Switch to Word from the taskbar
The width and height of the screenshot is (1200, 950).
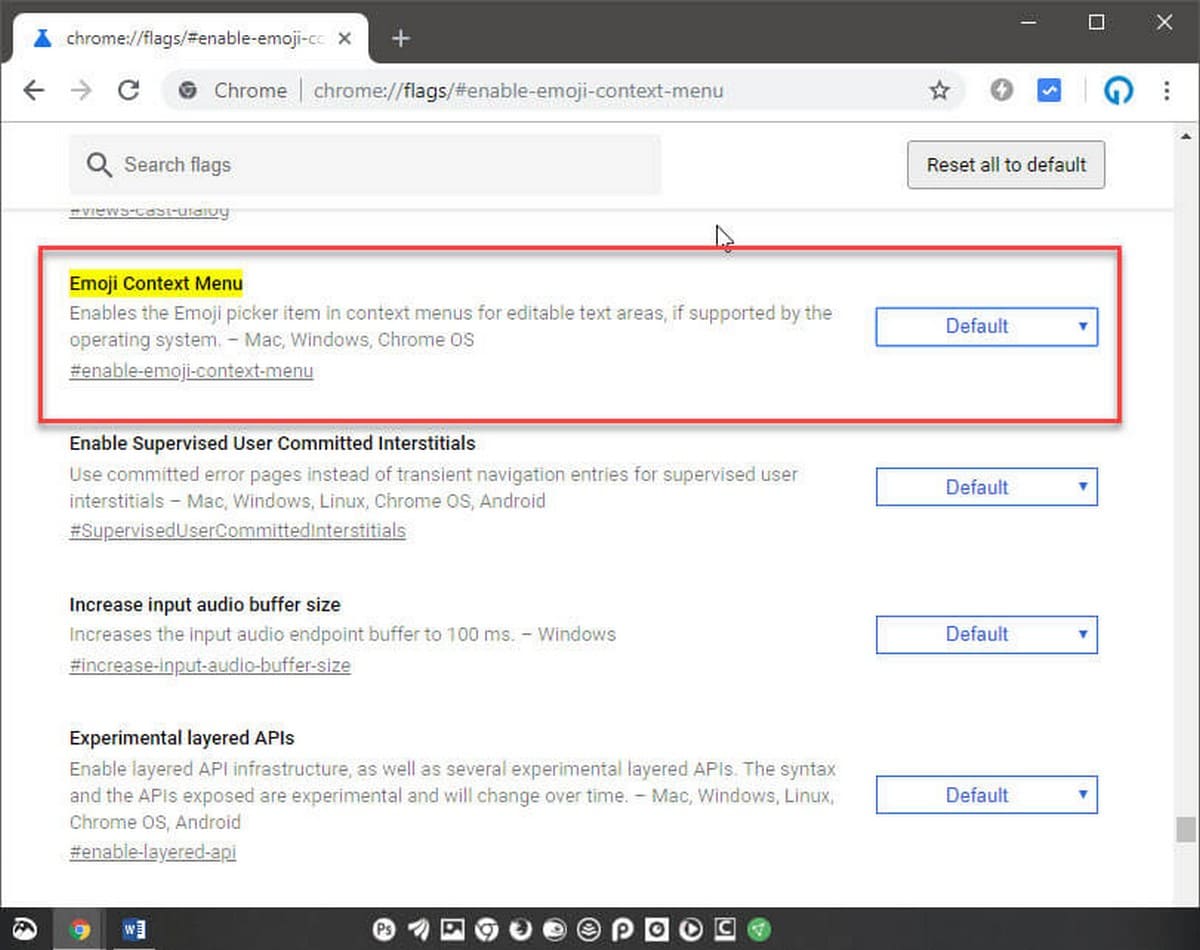[x=134, y=930]
